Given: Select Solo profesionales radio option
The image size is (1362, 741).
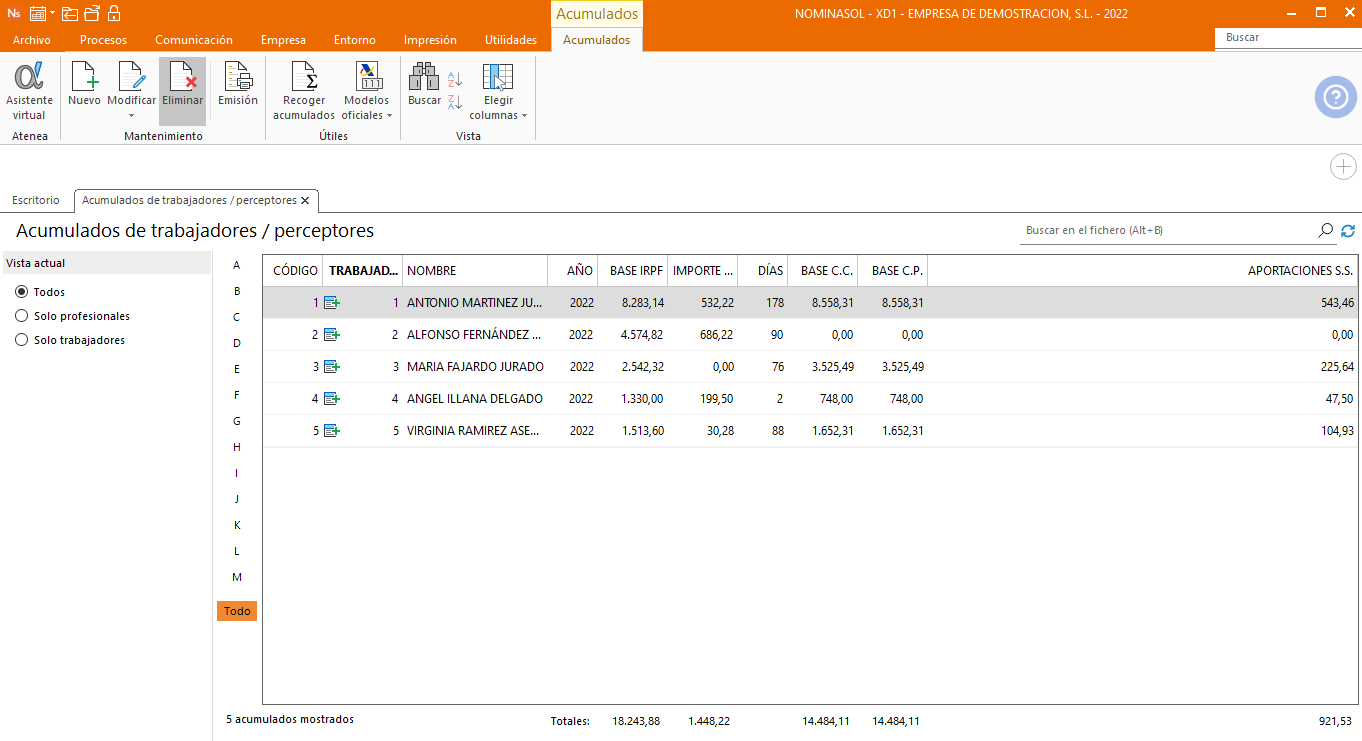Looking at the screenshot, I should (x=22, y=316).
